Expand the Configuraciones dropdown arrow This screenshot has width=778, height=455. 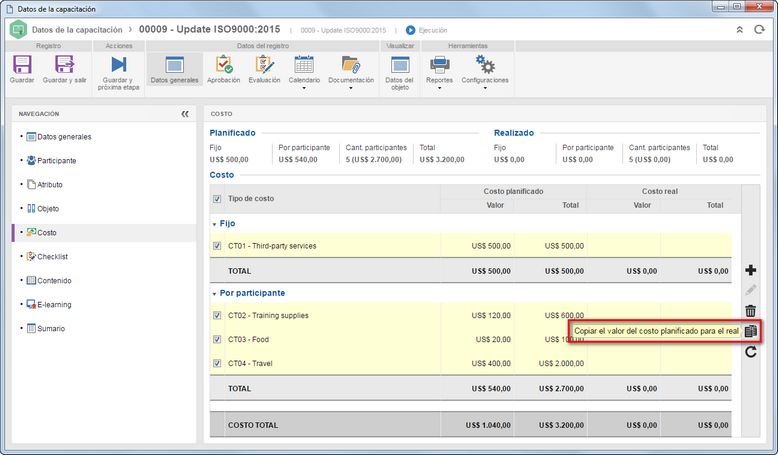click(x=485, y=88)
